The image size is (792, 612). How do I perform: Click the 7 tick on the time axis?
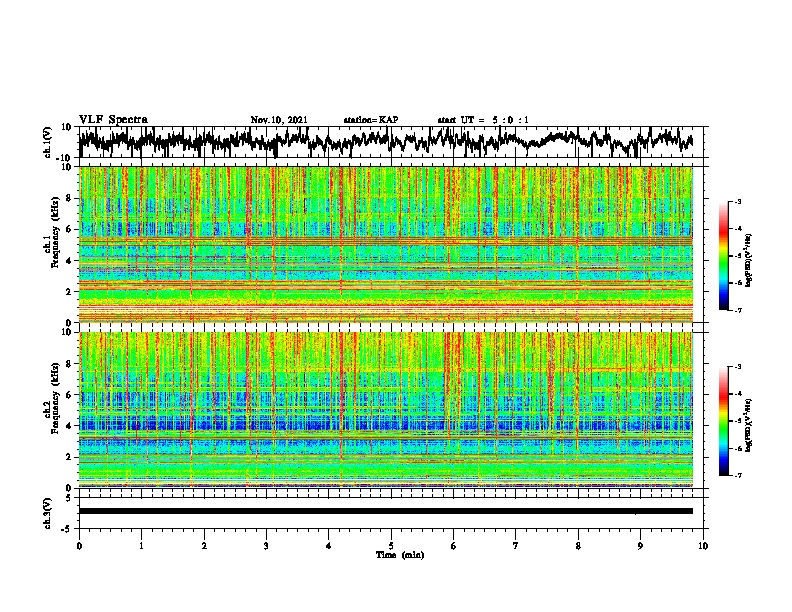[516, 546]
